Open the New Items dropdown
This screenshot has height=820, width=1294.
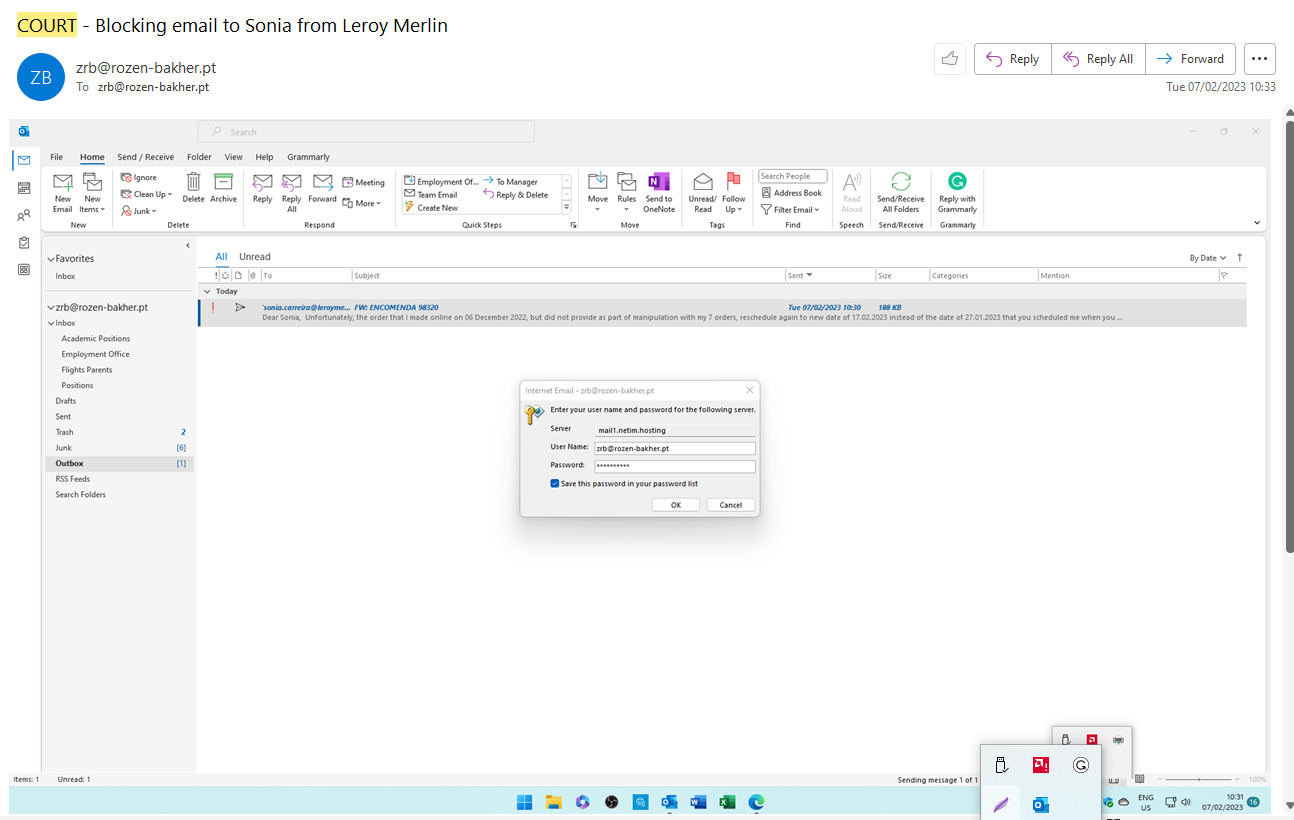92,192
